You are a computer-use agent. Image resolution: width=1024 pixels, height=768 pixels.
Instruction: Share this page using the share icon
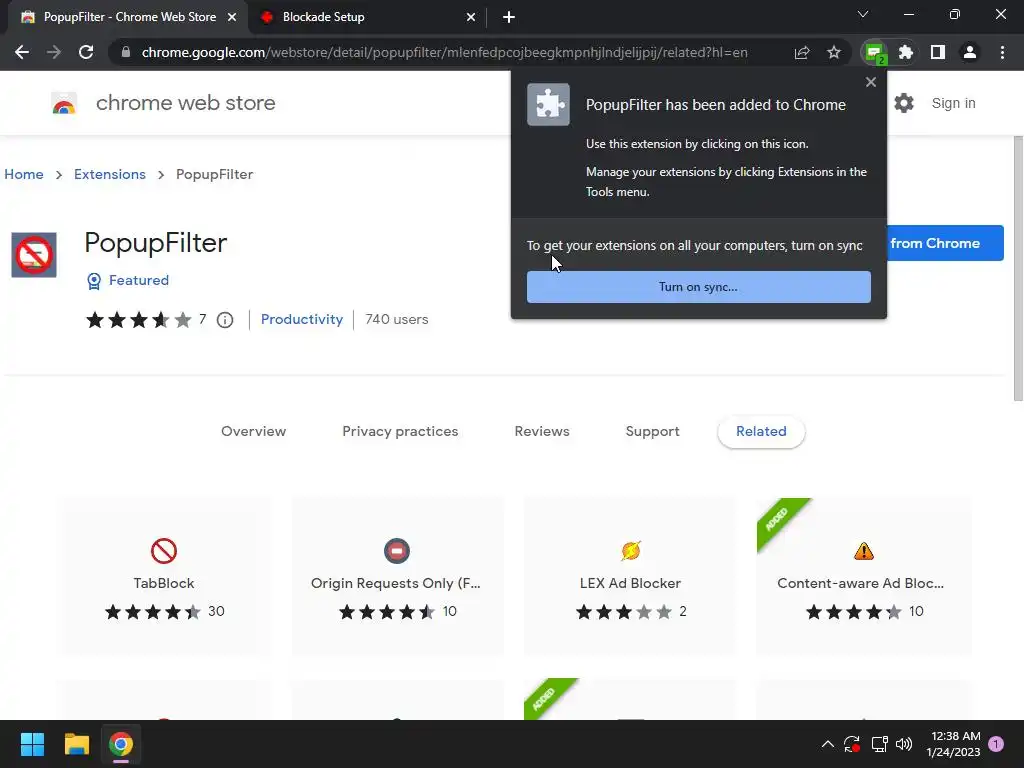point(802,52)
